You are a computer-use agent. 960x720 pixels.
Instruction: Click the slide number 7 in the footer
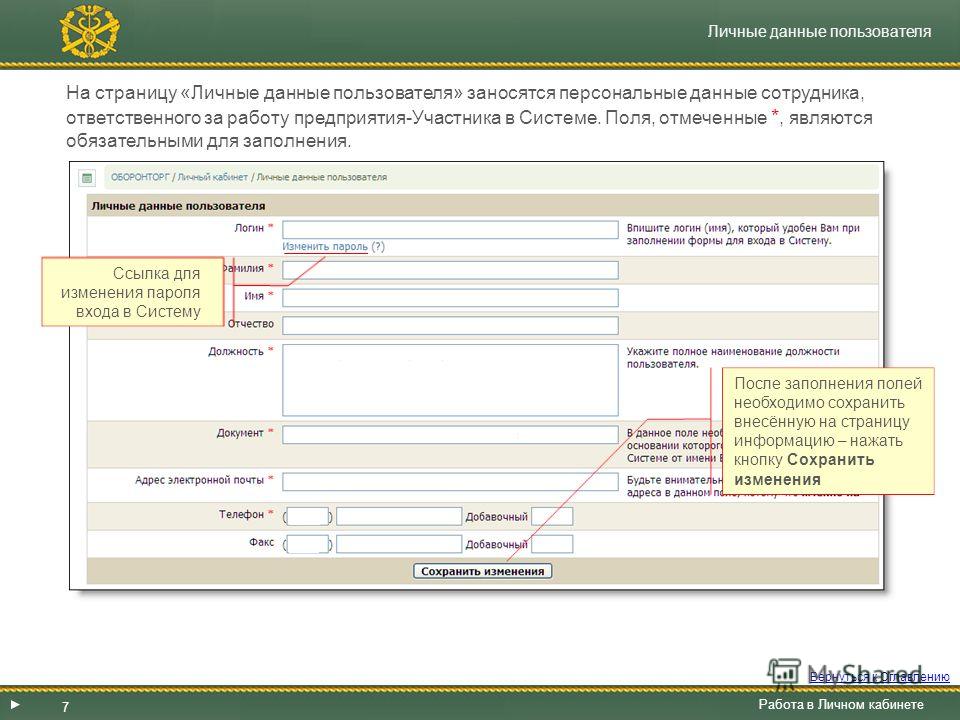click(66, 707)
